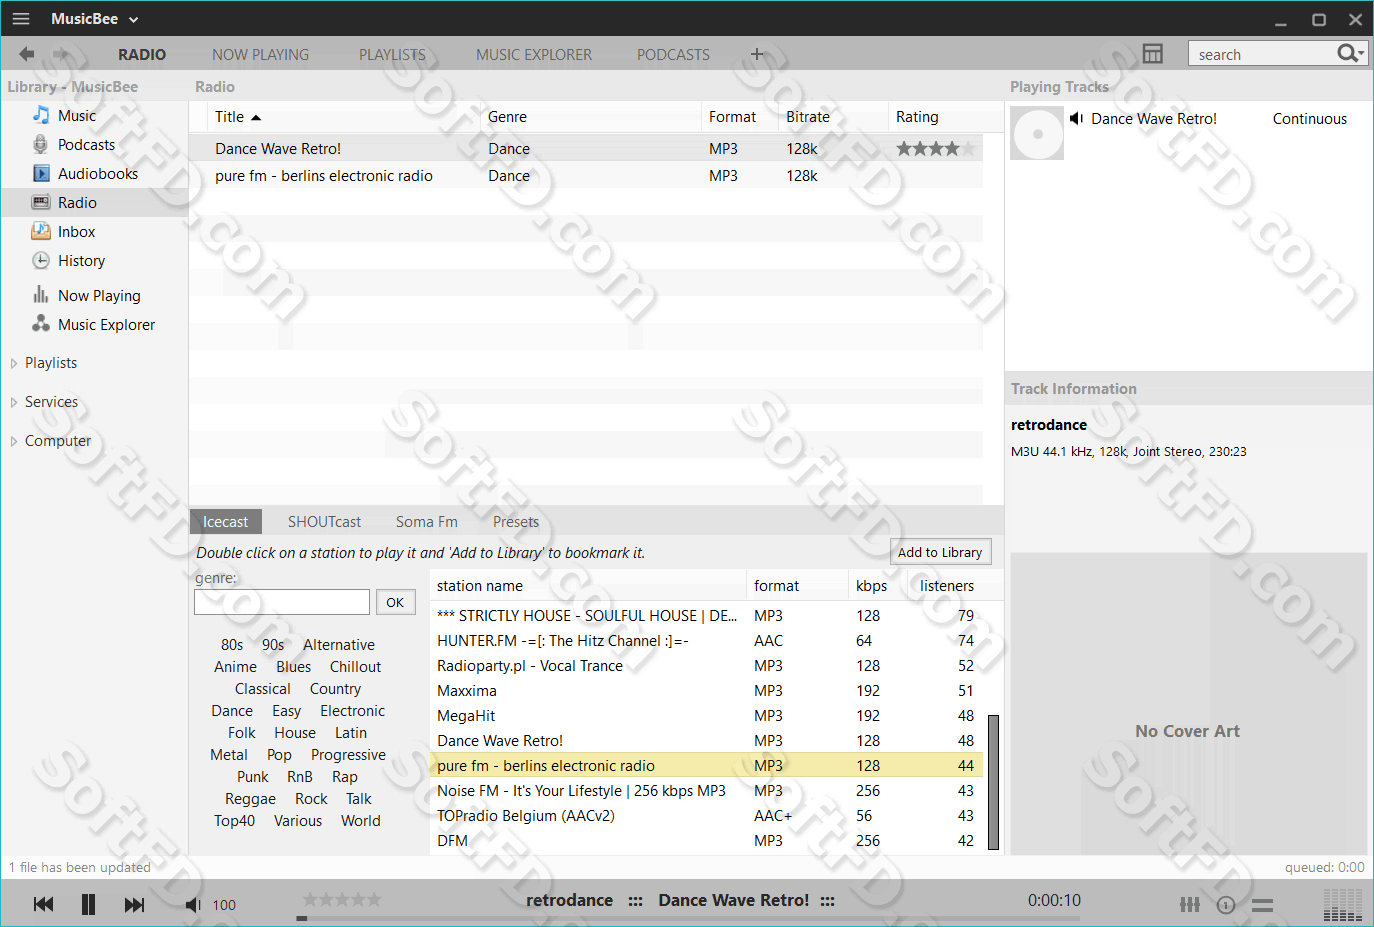Switch to the PLAYLISTS tab

click(x=392, y=55)
